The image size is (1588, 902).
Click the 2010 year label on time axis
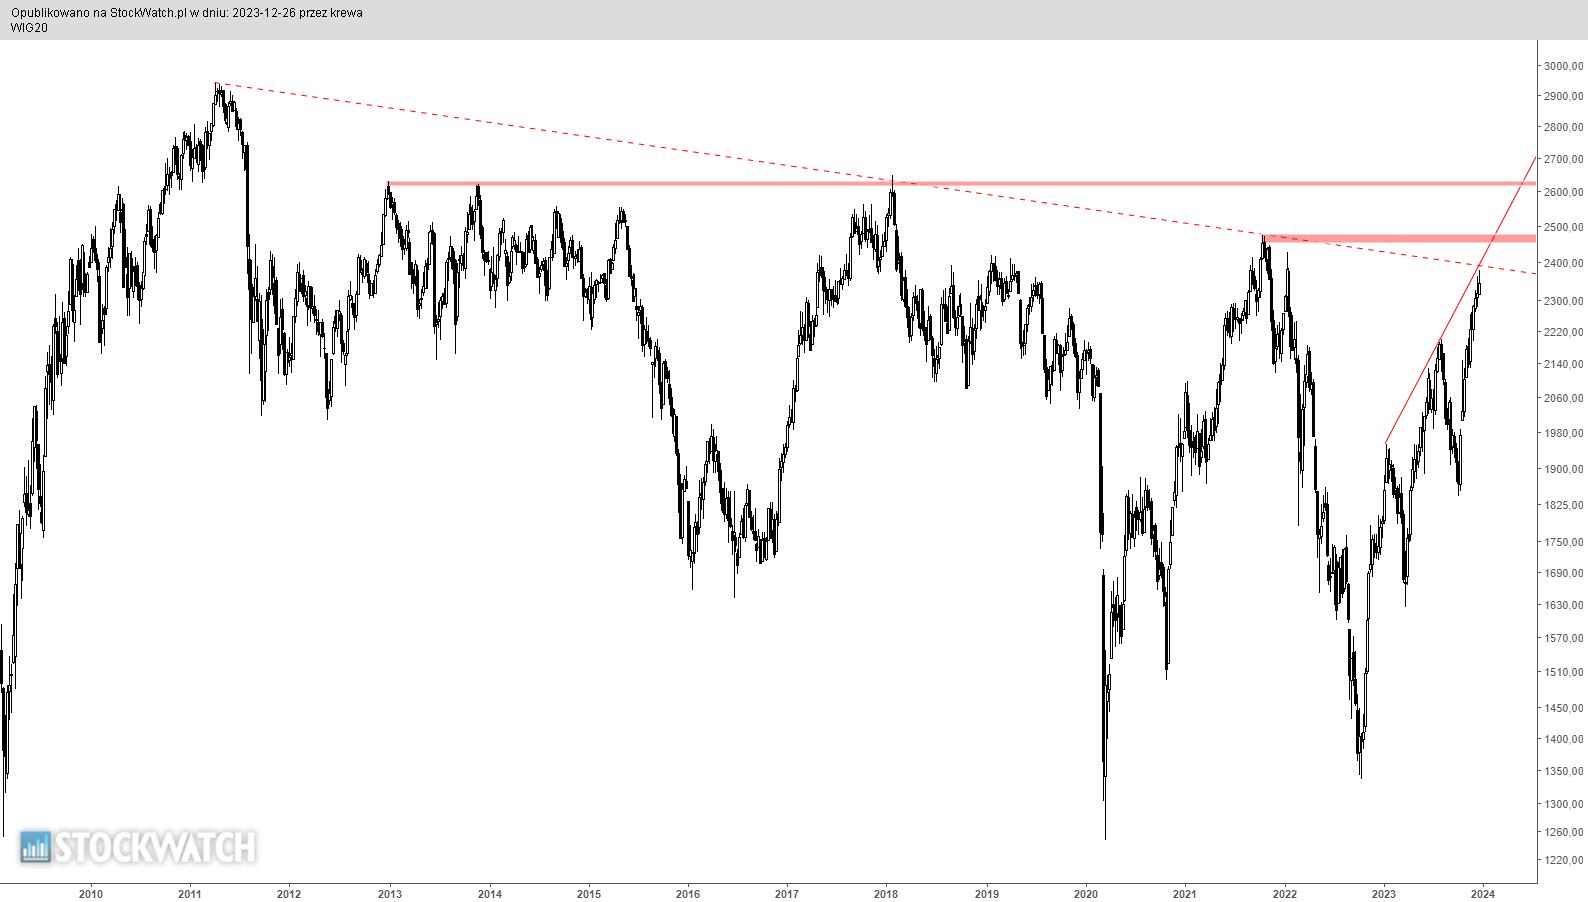tap(91, 894)
